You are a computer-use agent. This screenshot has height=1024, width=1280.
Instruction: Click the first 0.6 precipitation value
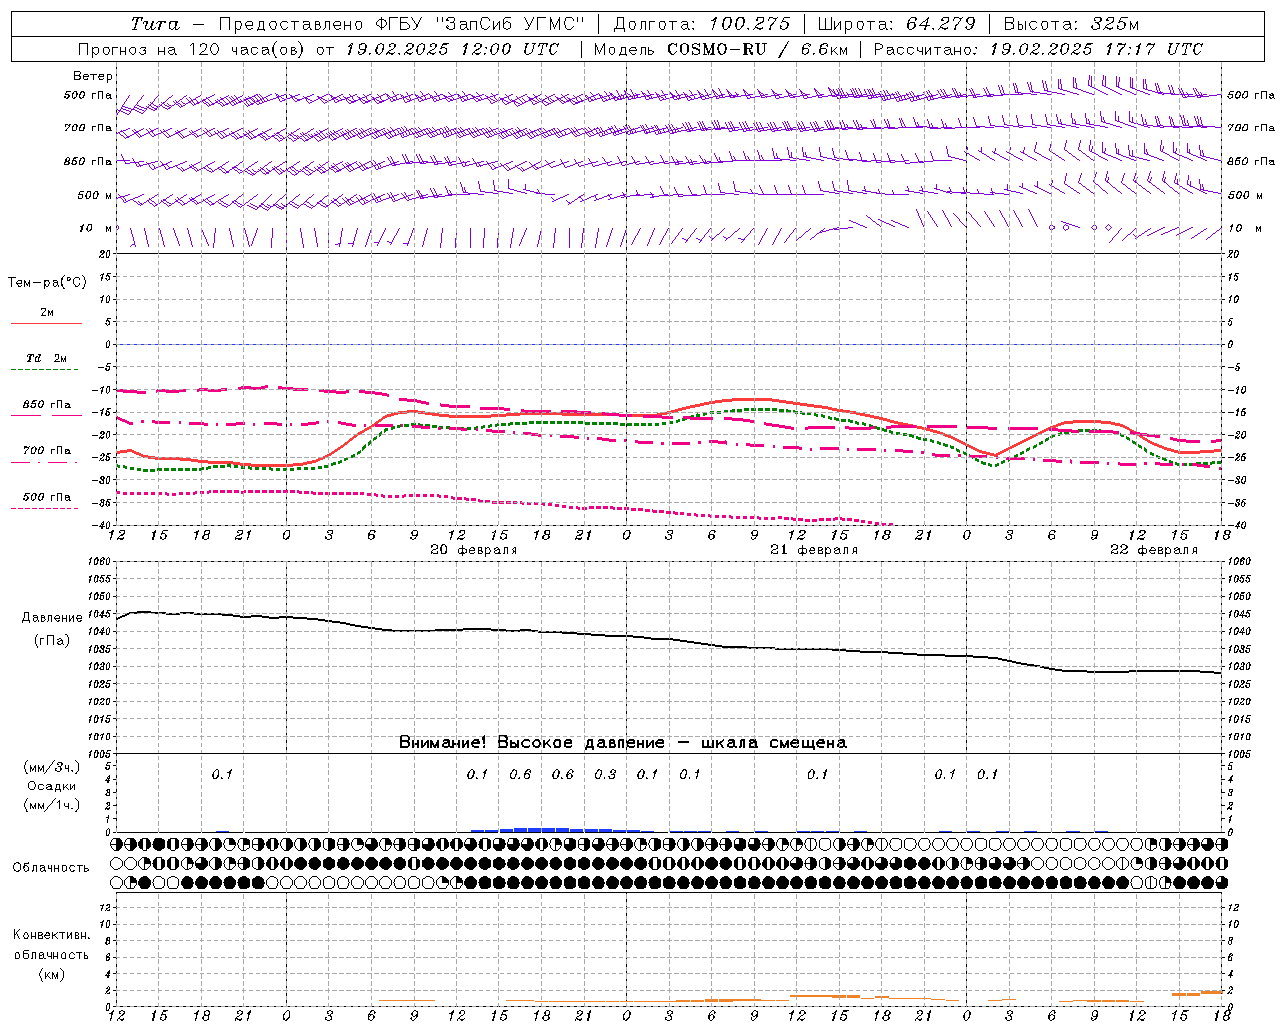(520, 775)
